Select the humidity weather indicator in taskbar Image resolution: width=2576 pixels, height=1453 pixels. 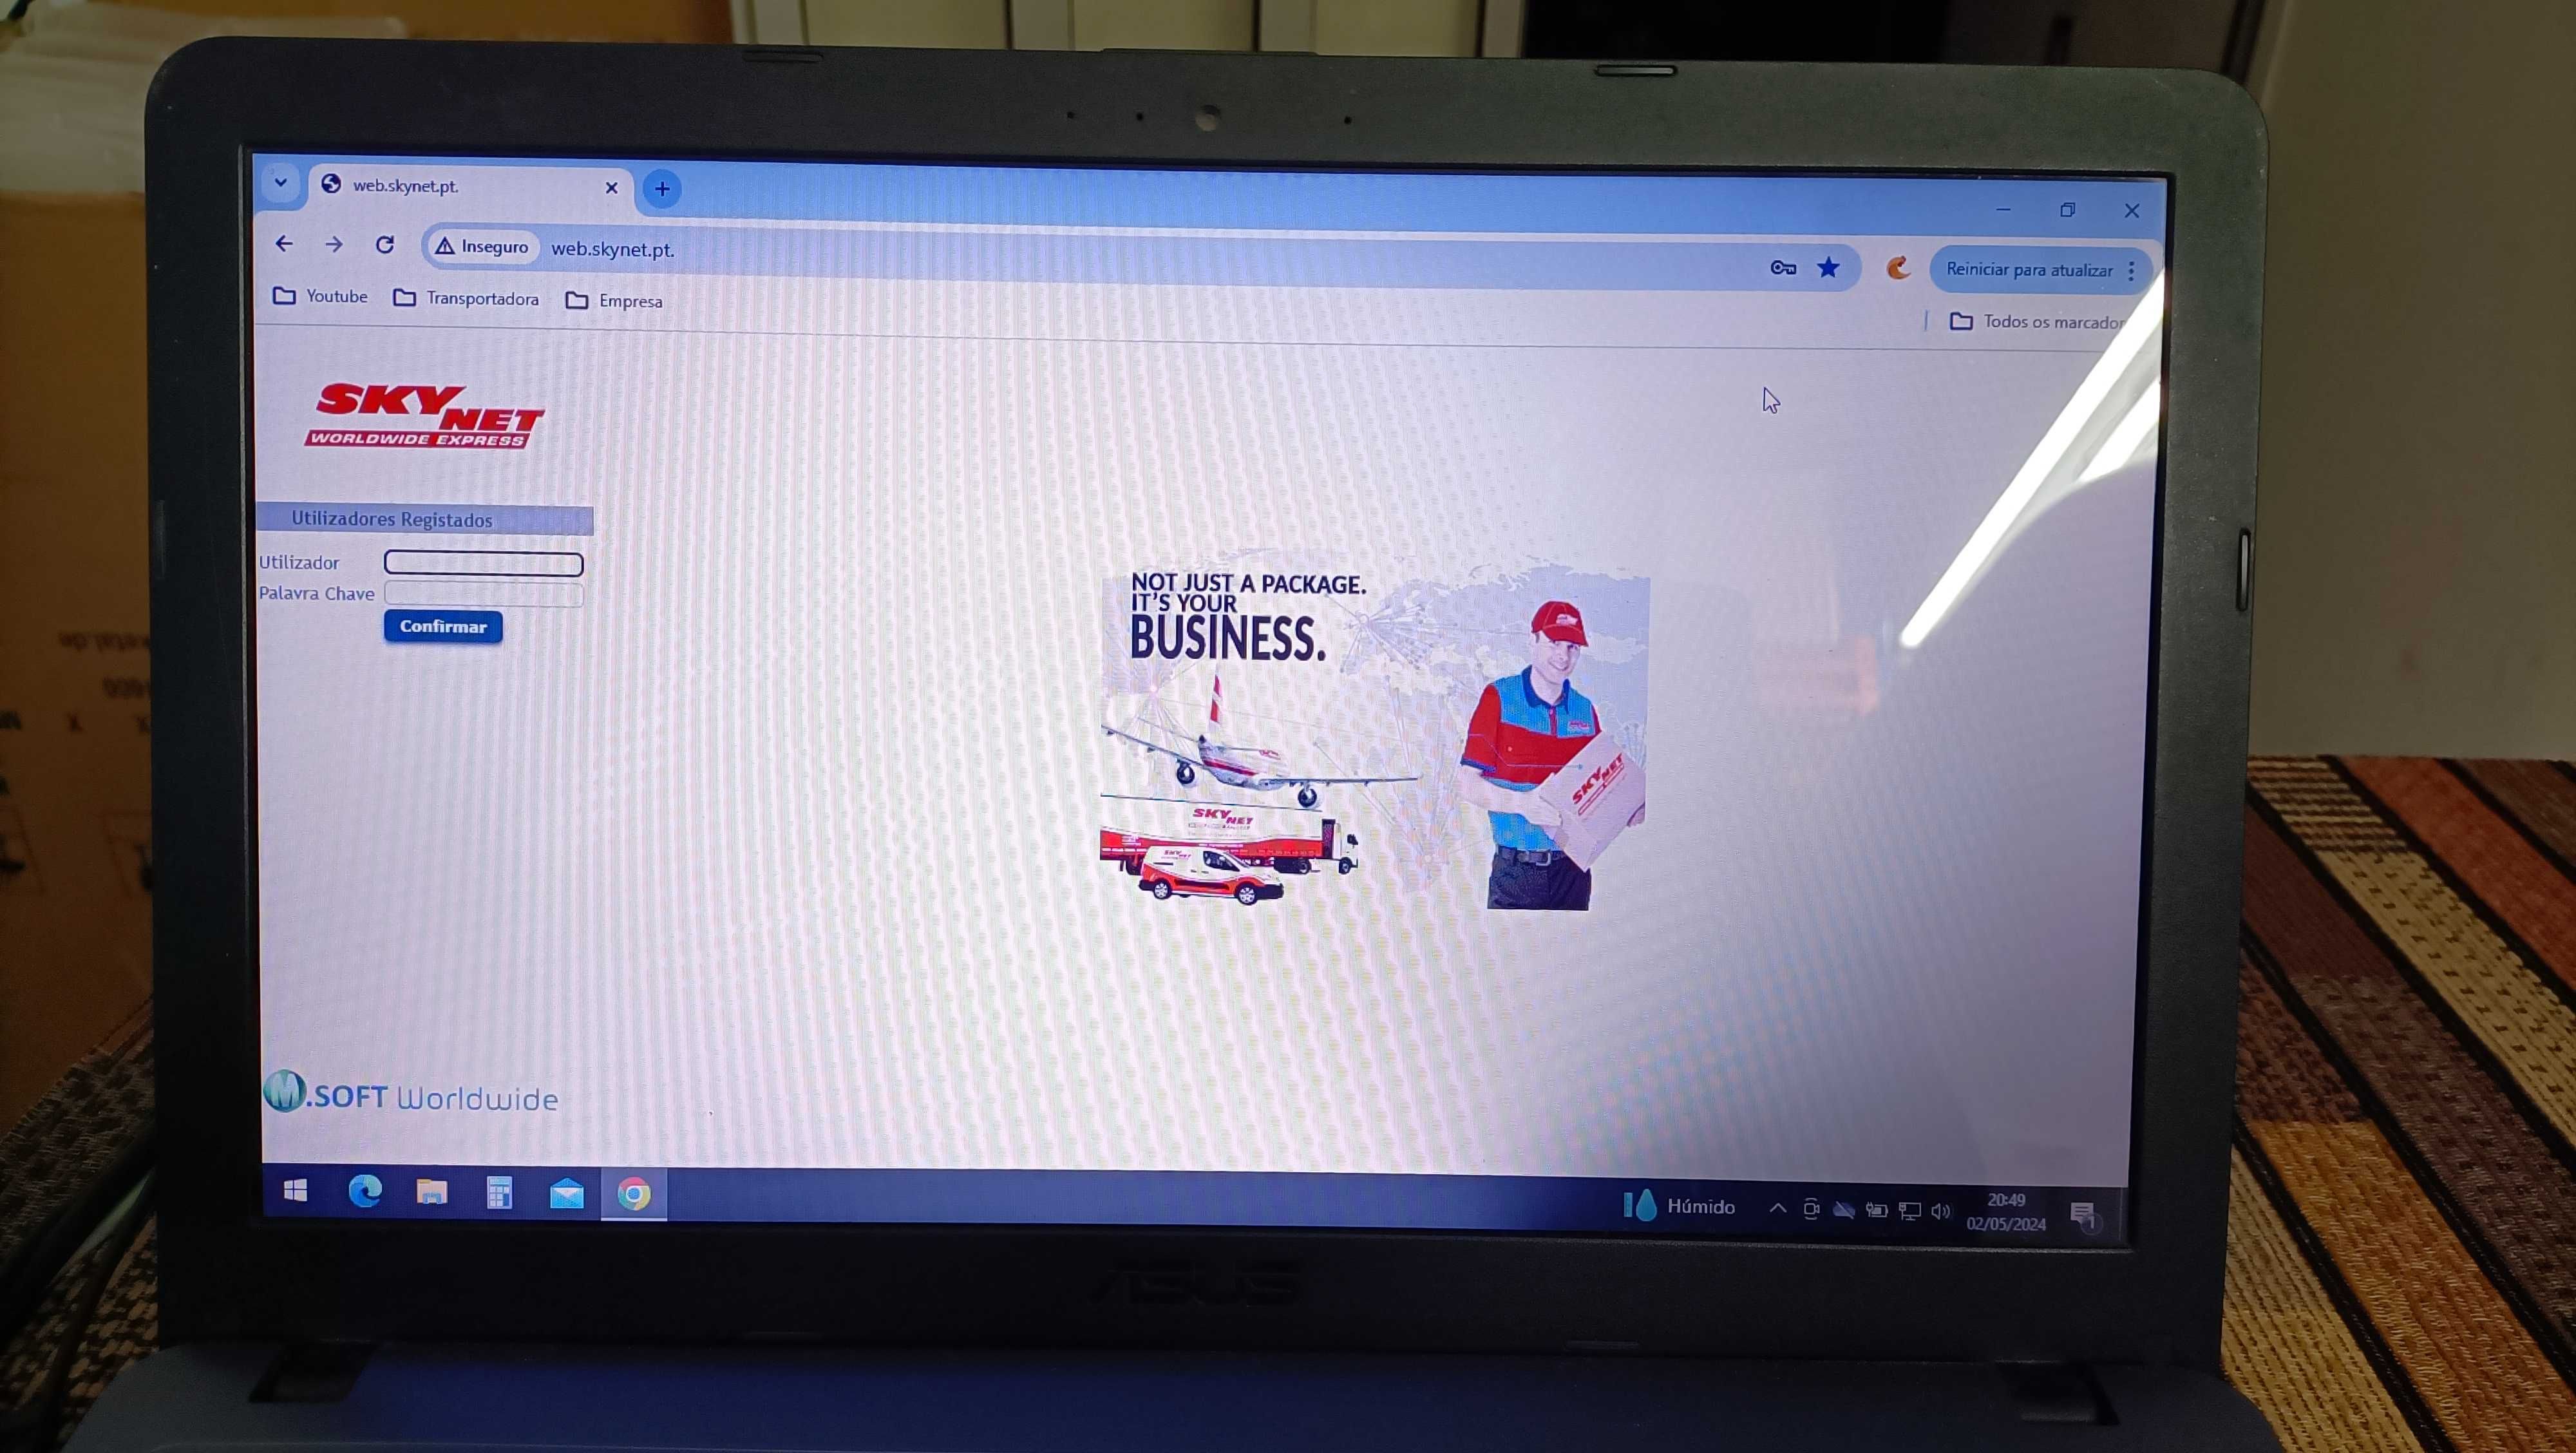[x=1670, y=1207]
